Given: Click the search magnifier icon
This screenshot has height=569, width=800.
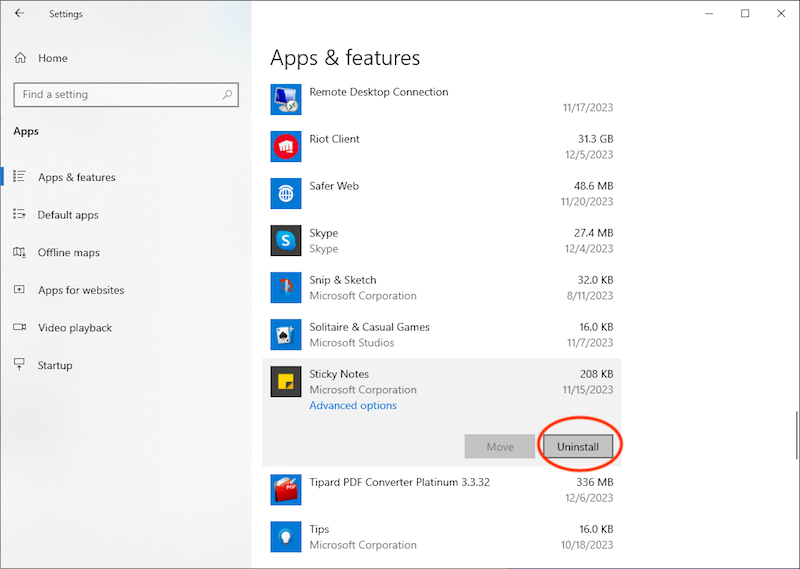Looking at the screenshot, I should tap(227, 94).
